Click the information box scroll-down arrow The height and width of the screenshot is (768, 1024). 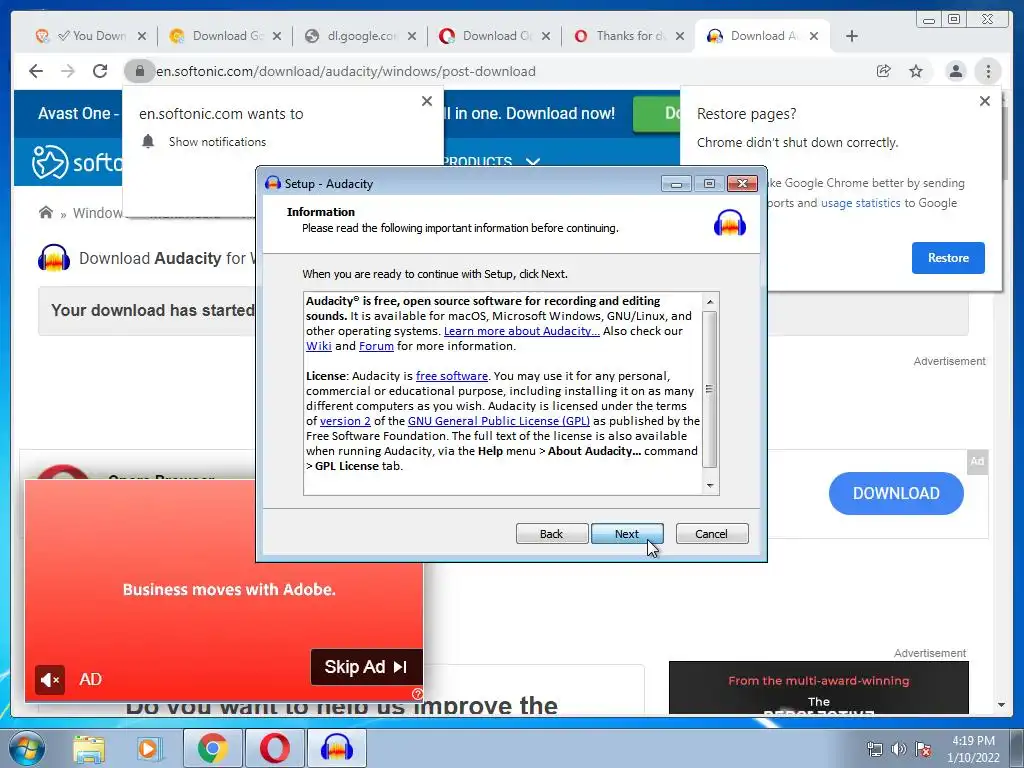tap(710, 486)
